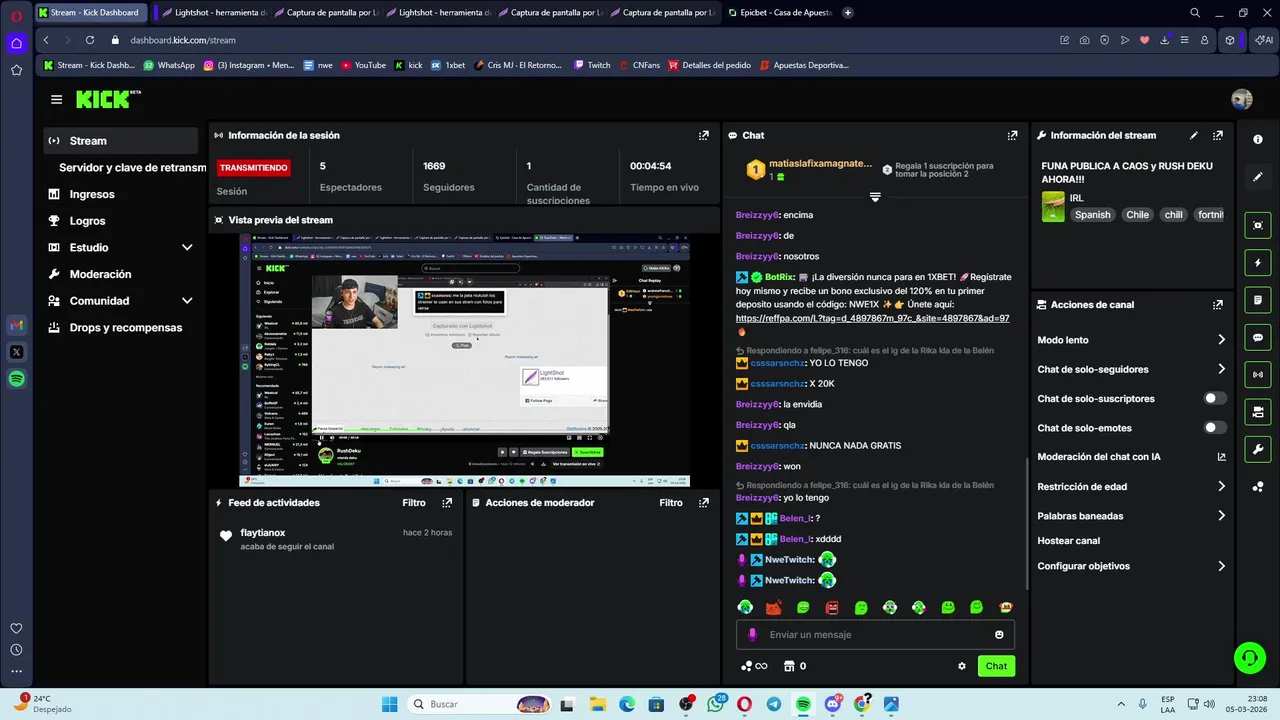Edit stream info with pencil icon in panel header
1280x720 pixels.
pyautogui.click(x=1193, y=135)
